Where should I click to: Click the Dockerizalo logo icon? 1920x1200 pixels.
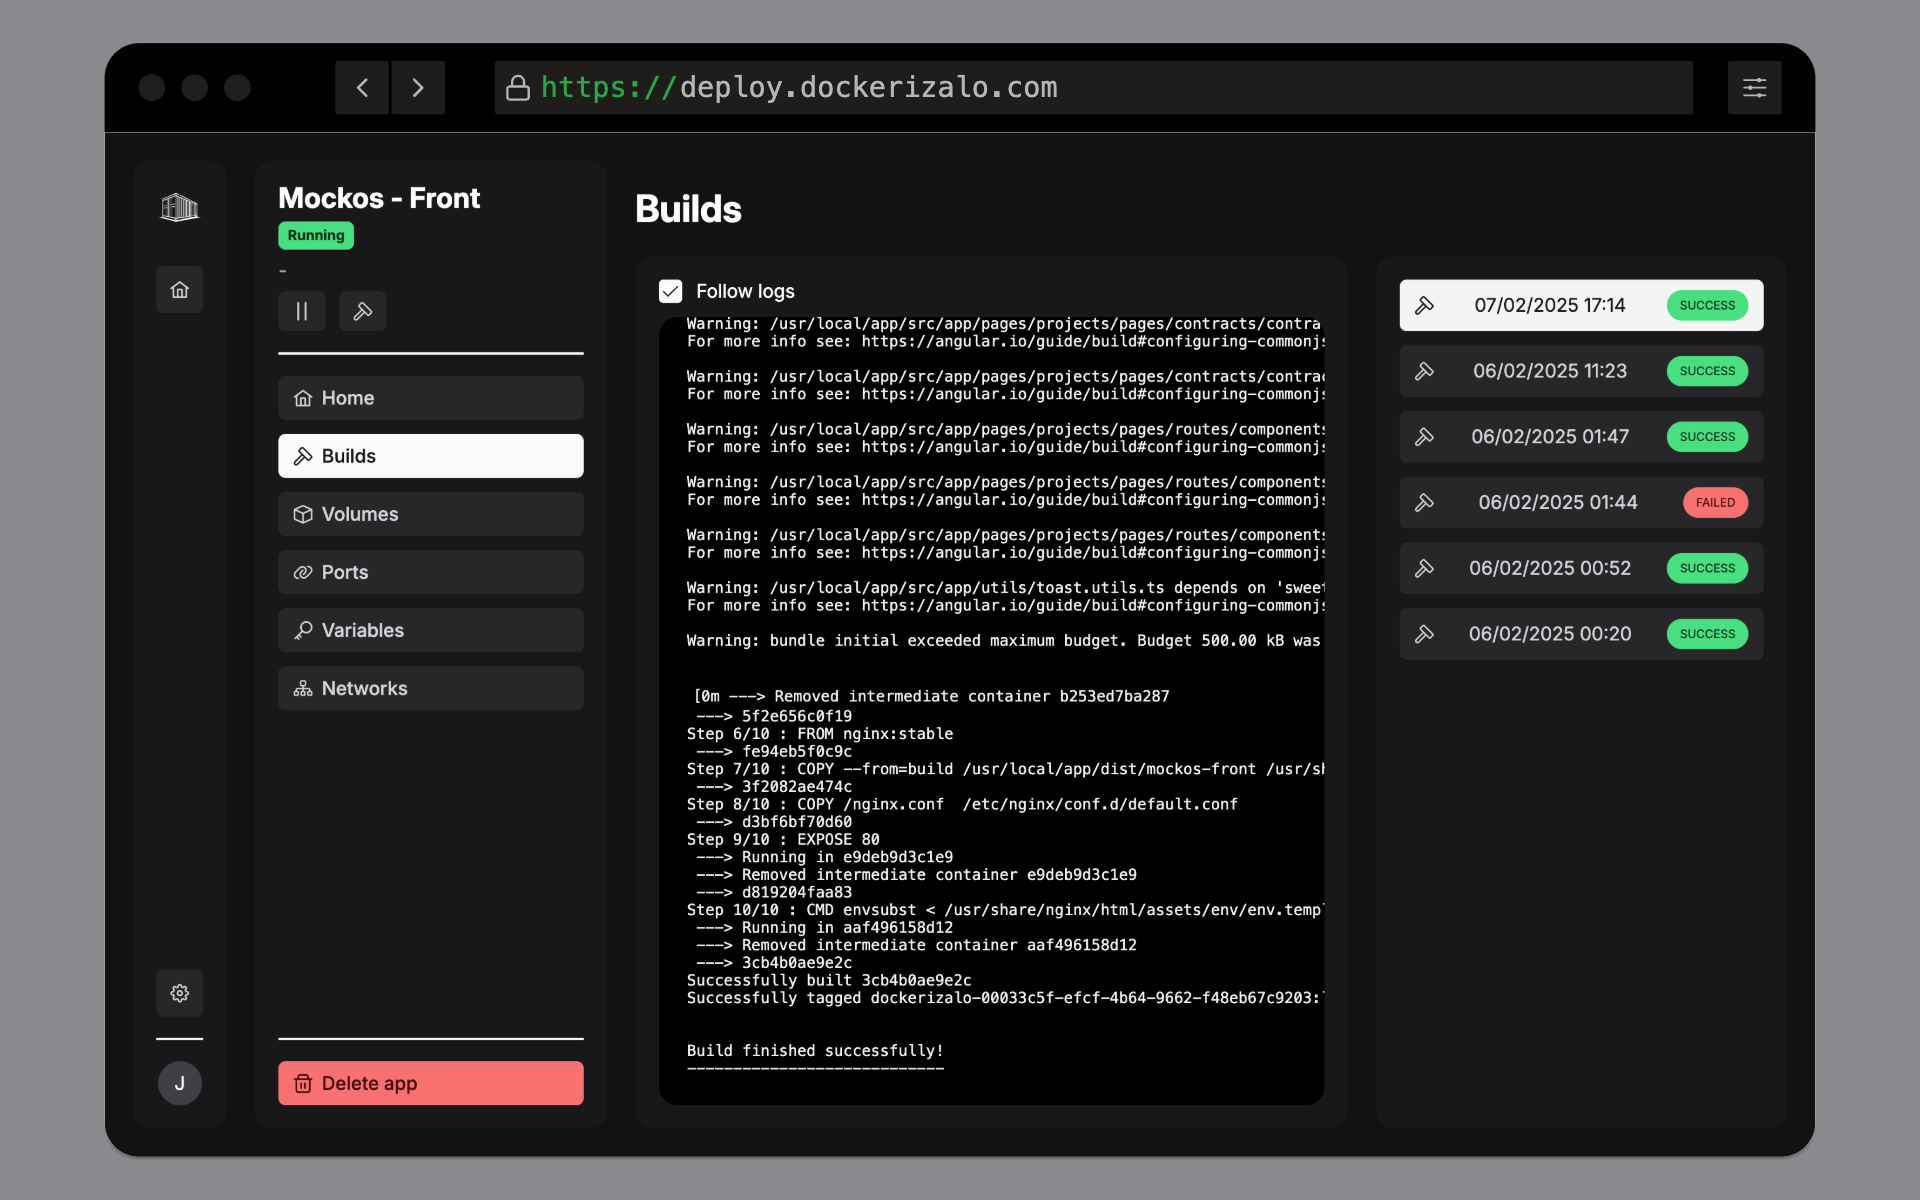[180, 207]
